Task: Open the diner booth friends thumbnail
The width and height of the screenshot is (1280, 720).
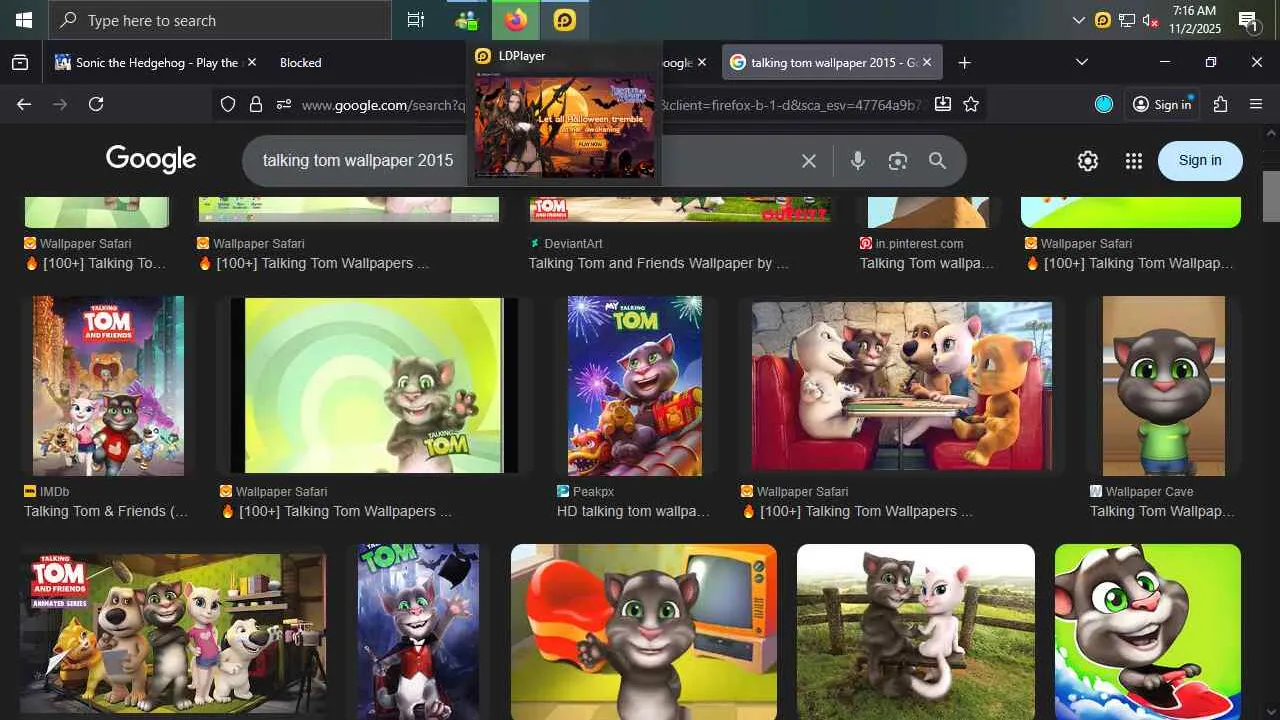Action: tap(901, 385)
